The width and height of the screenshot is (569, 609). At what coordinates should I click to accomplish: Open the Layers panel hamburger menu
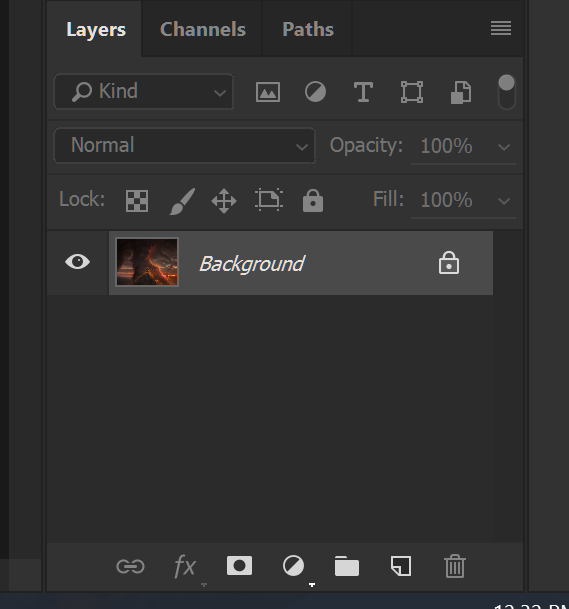click(501, 28)
